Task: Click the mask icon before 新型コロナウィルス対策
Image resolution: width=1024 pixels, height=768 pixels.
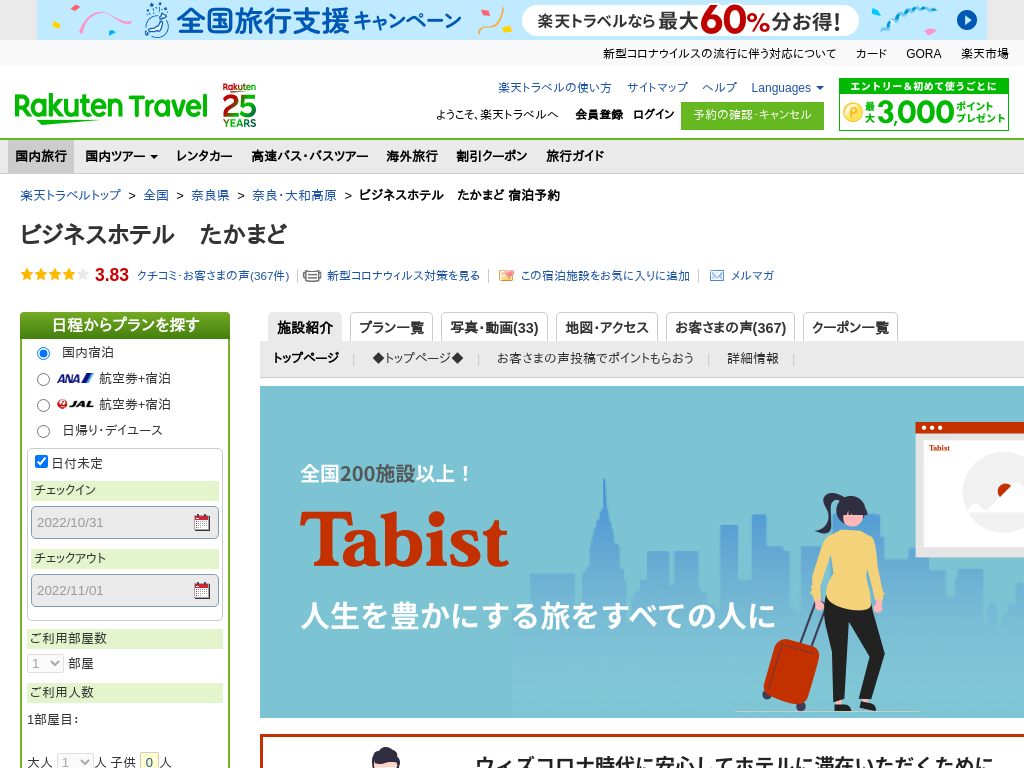Action: pyautogui.click(x=312, y=276)
